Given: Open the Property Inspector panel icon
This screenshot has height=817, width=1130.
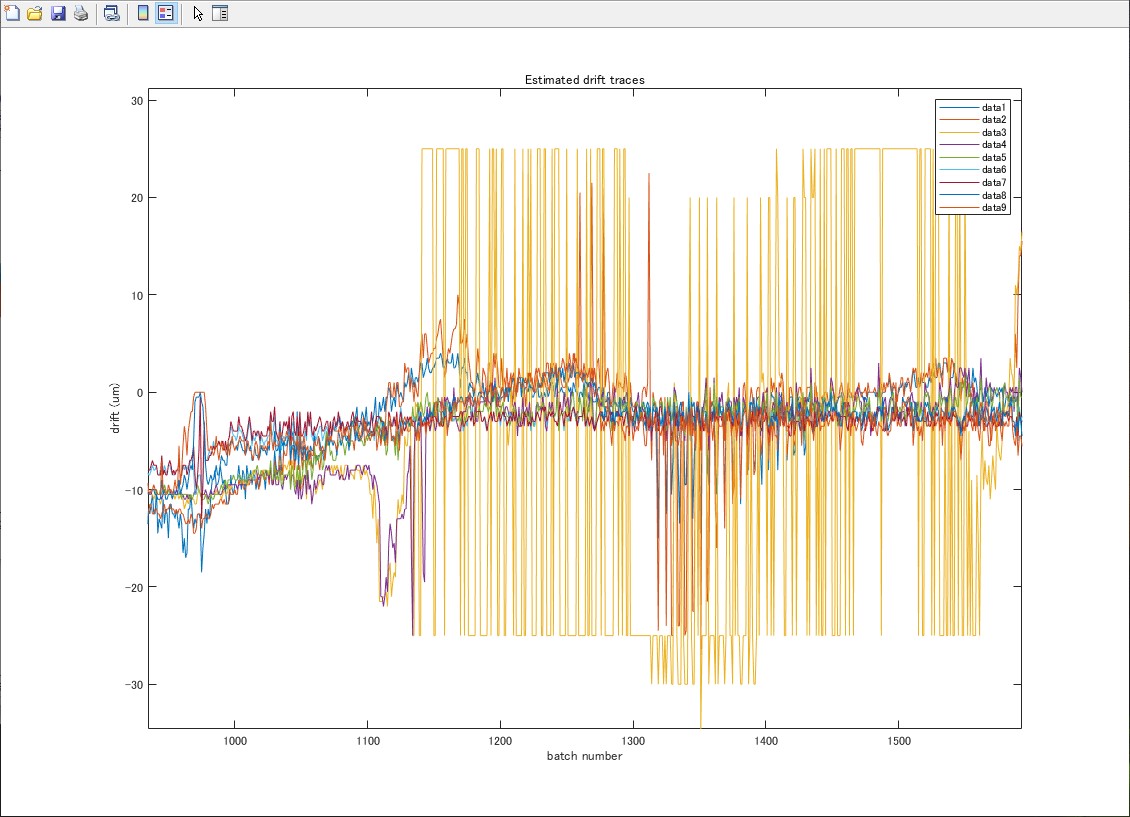Looking at the screenshot, I should tap(221, 13).
